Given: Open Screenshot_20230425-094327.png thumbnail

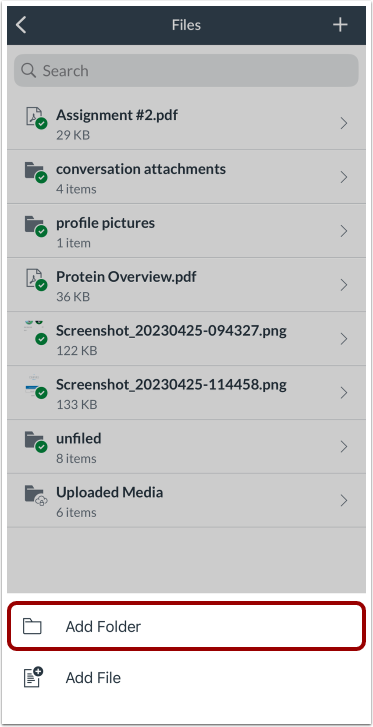Looking at the screenshot, I should [35, 333].
